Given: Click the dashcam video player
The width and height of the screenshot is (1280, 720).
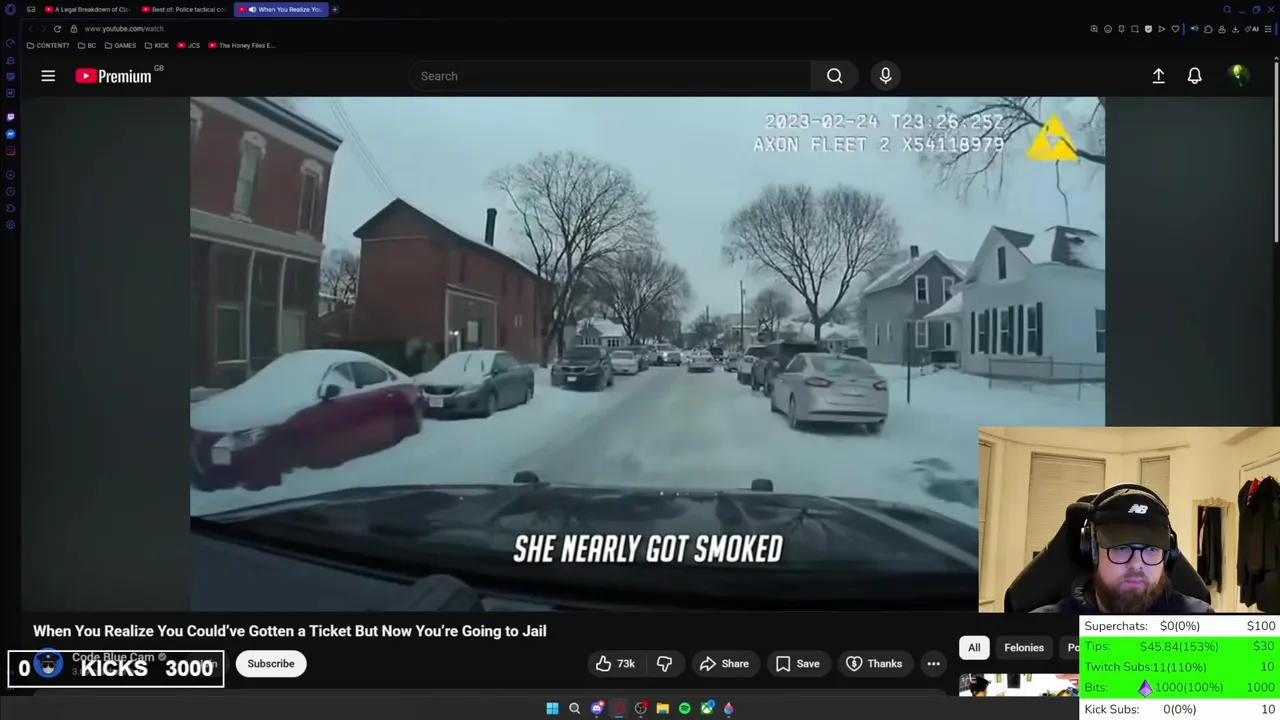Looking at the screenshot, I should coord(647,354).
